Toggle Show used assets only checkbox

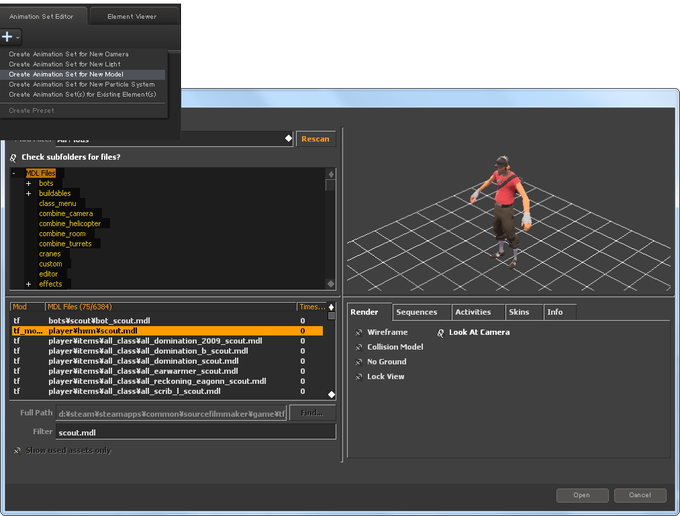[x=17, y=451]
